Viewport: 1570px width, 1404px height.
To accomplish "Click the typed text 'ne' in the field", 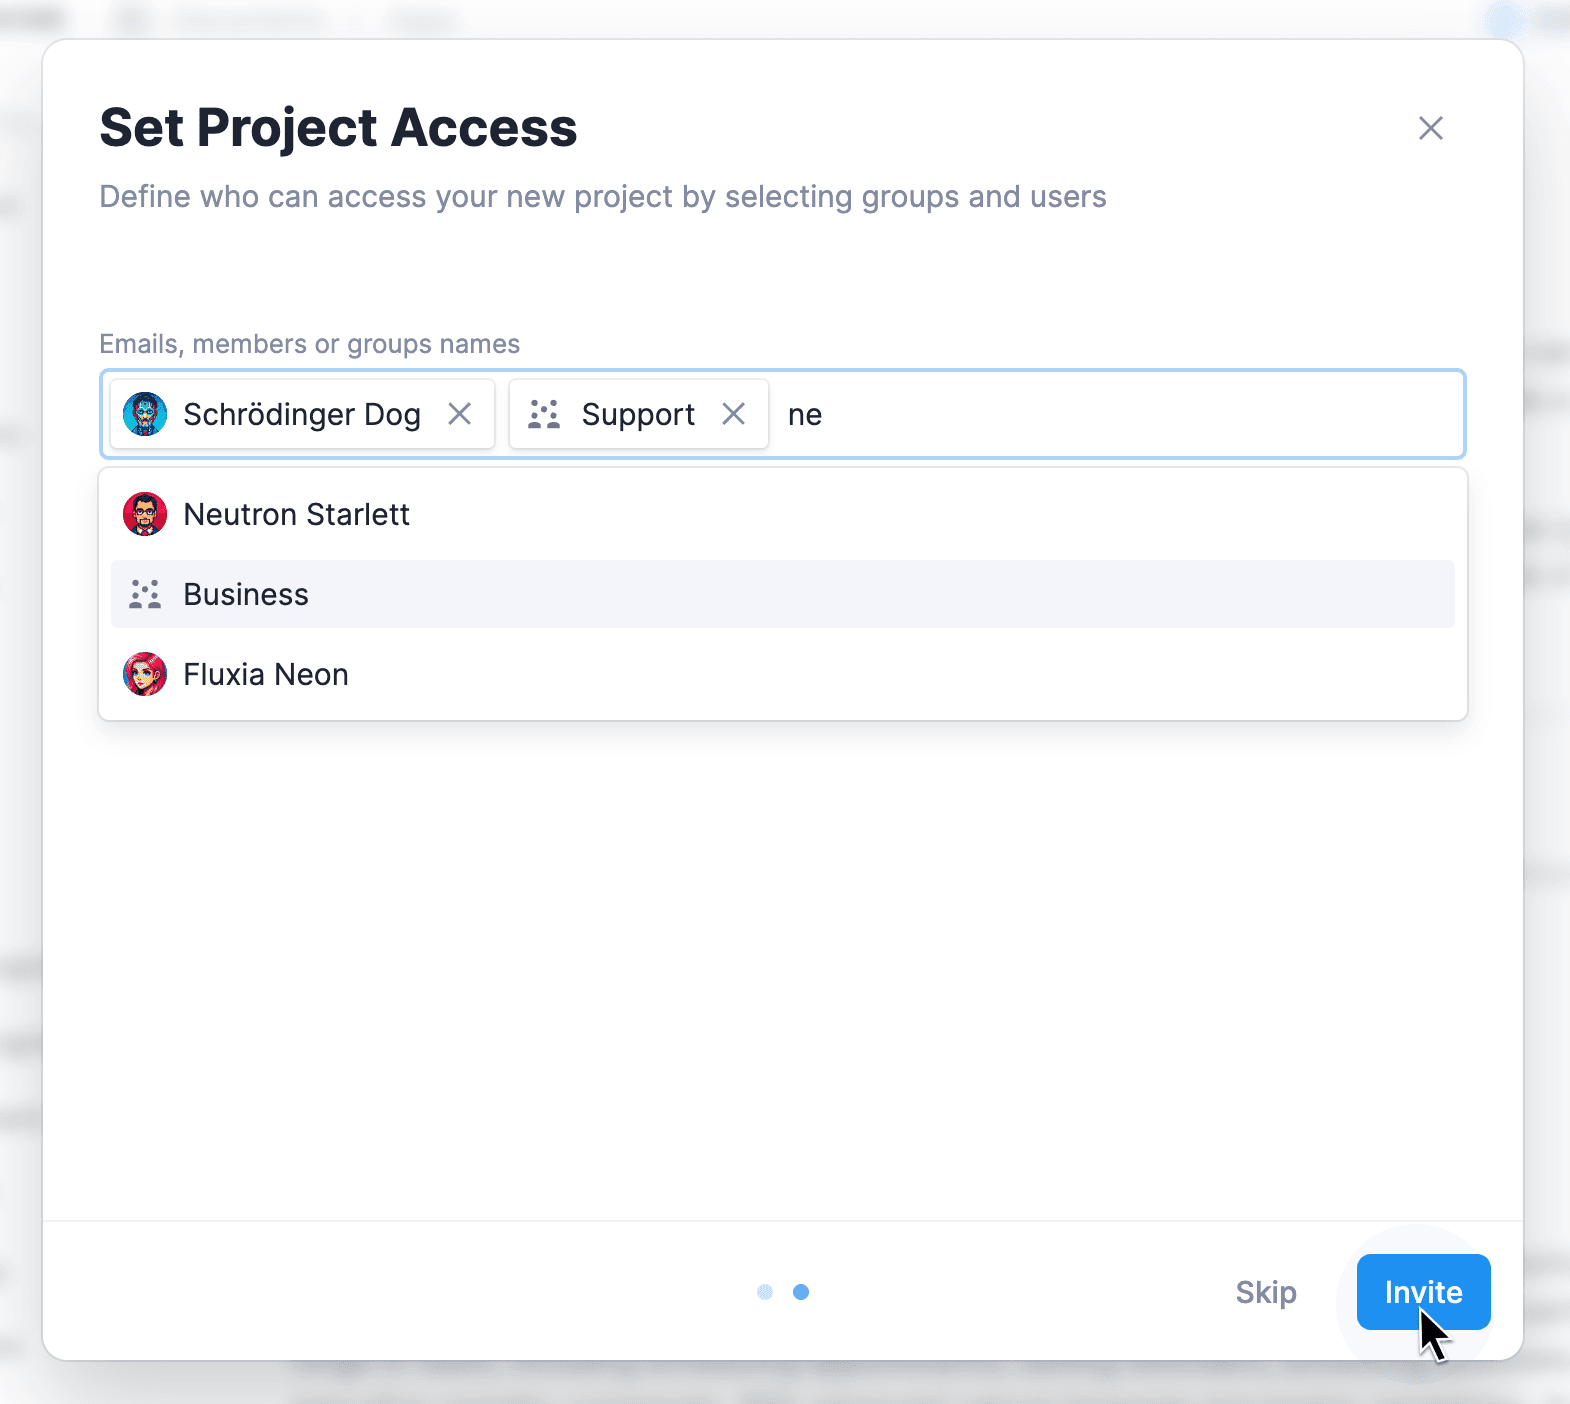I will tap(806, 414).
